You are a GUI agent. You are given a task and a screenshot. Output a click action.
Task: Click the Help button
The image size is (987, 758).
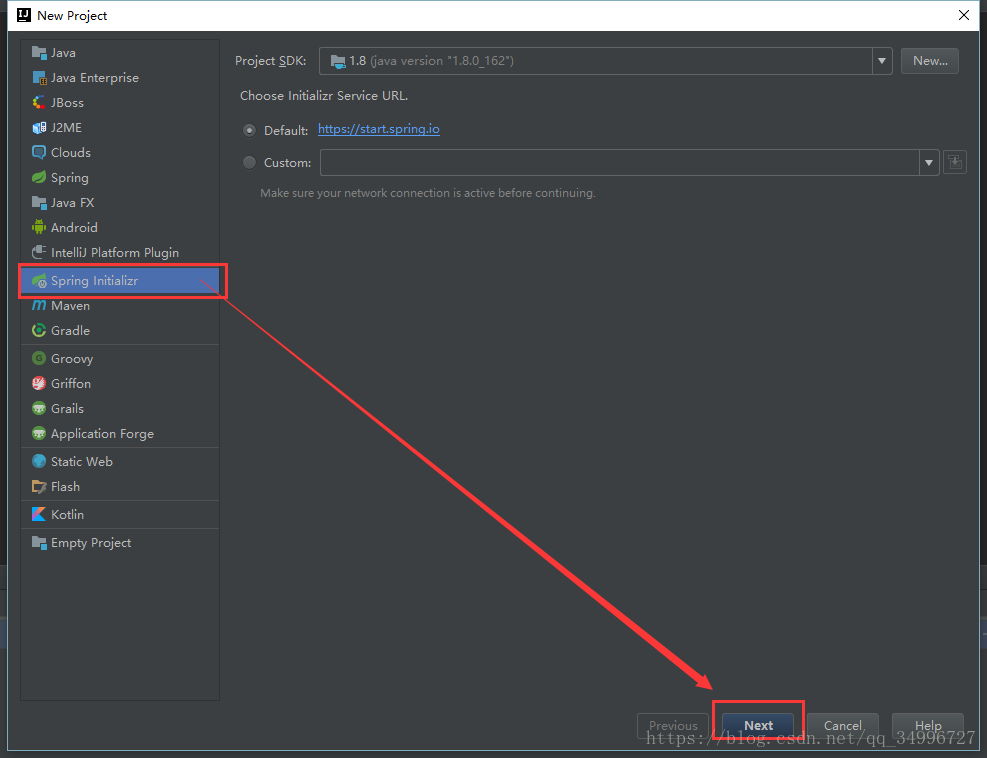click(x=928, y=725)
